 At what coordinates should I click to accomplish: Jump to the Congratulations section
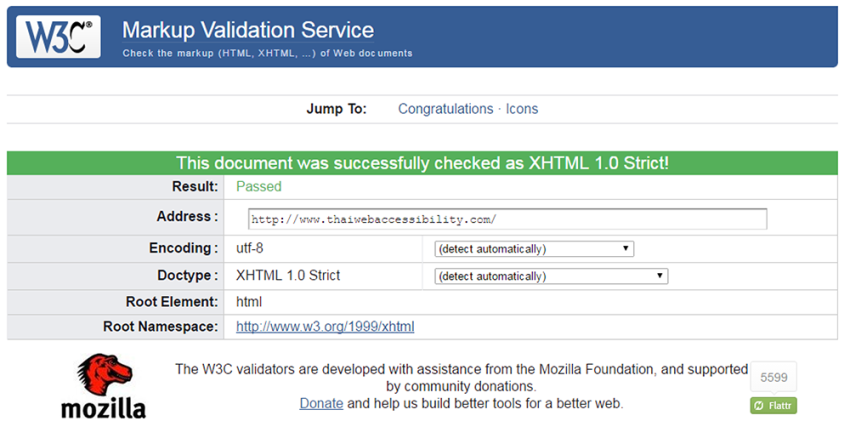(x=446, y=109)
